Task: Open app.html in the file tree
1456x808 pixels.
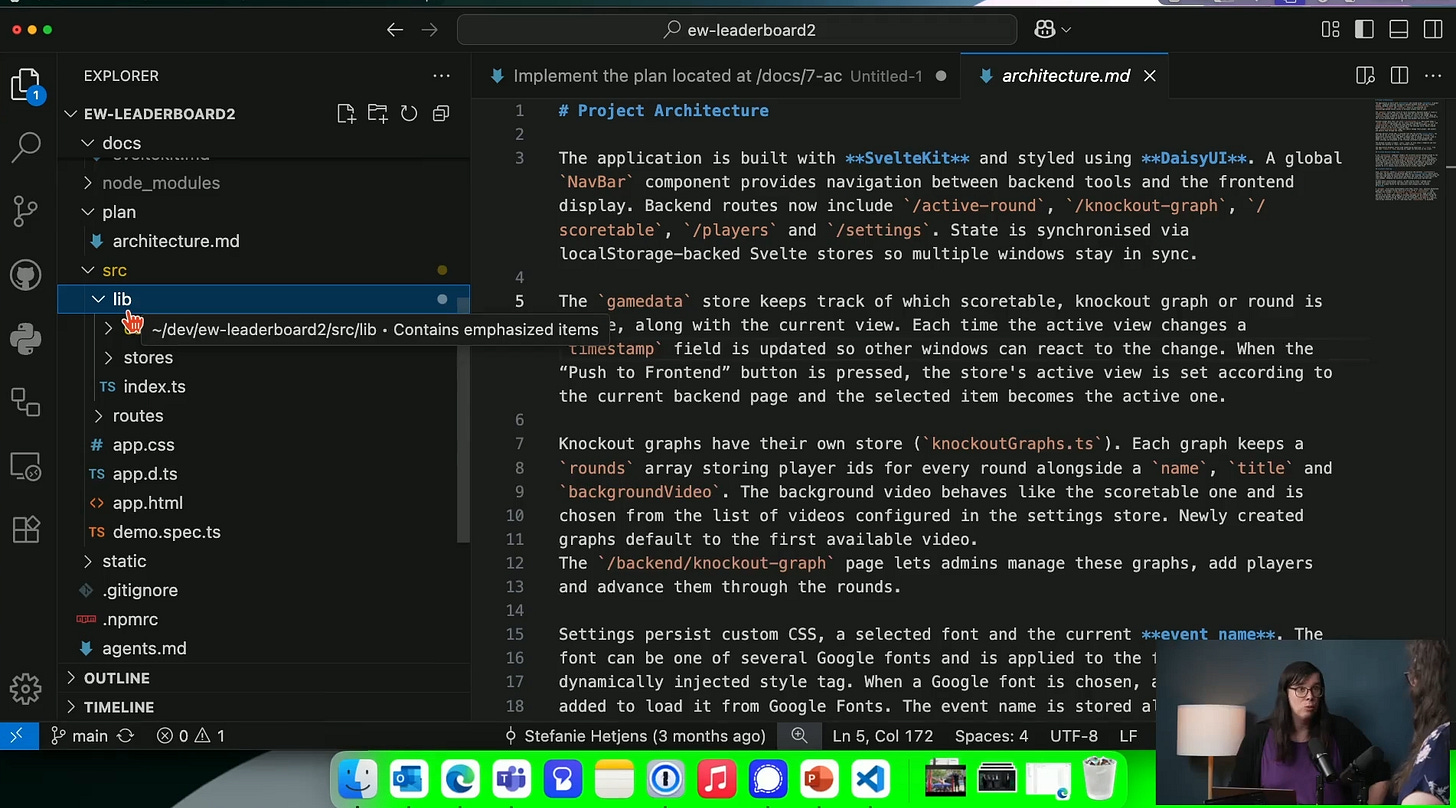Action: (x=147, y=503)
